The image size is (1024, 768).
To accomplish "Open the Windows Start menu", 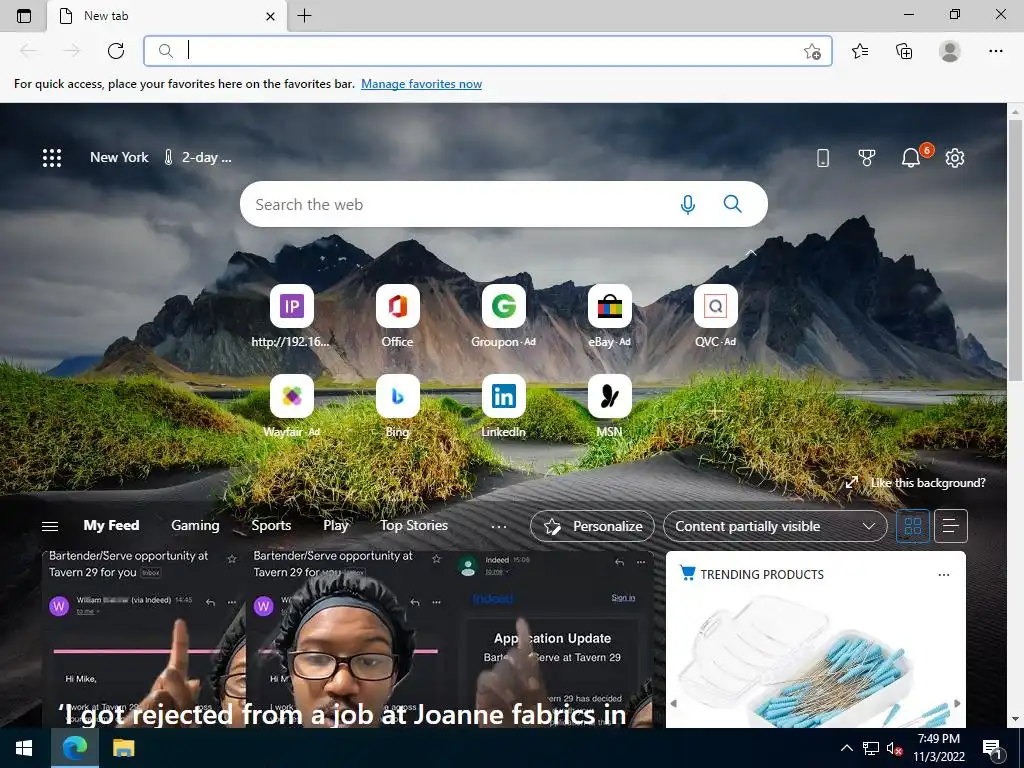I will 24,748.
